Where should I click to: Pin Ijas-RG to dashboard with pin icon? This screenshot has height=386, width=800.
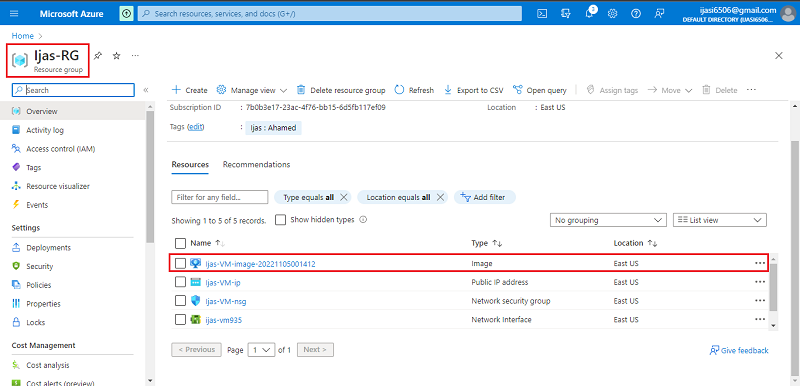[x=98, y=56]
